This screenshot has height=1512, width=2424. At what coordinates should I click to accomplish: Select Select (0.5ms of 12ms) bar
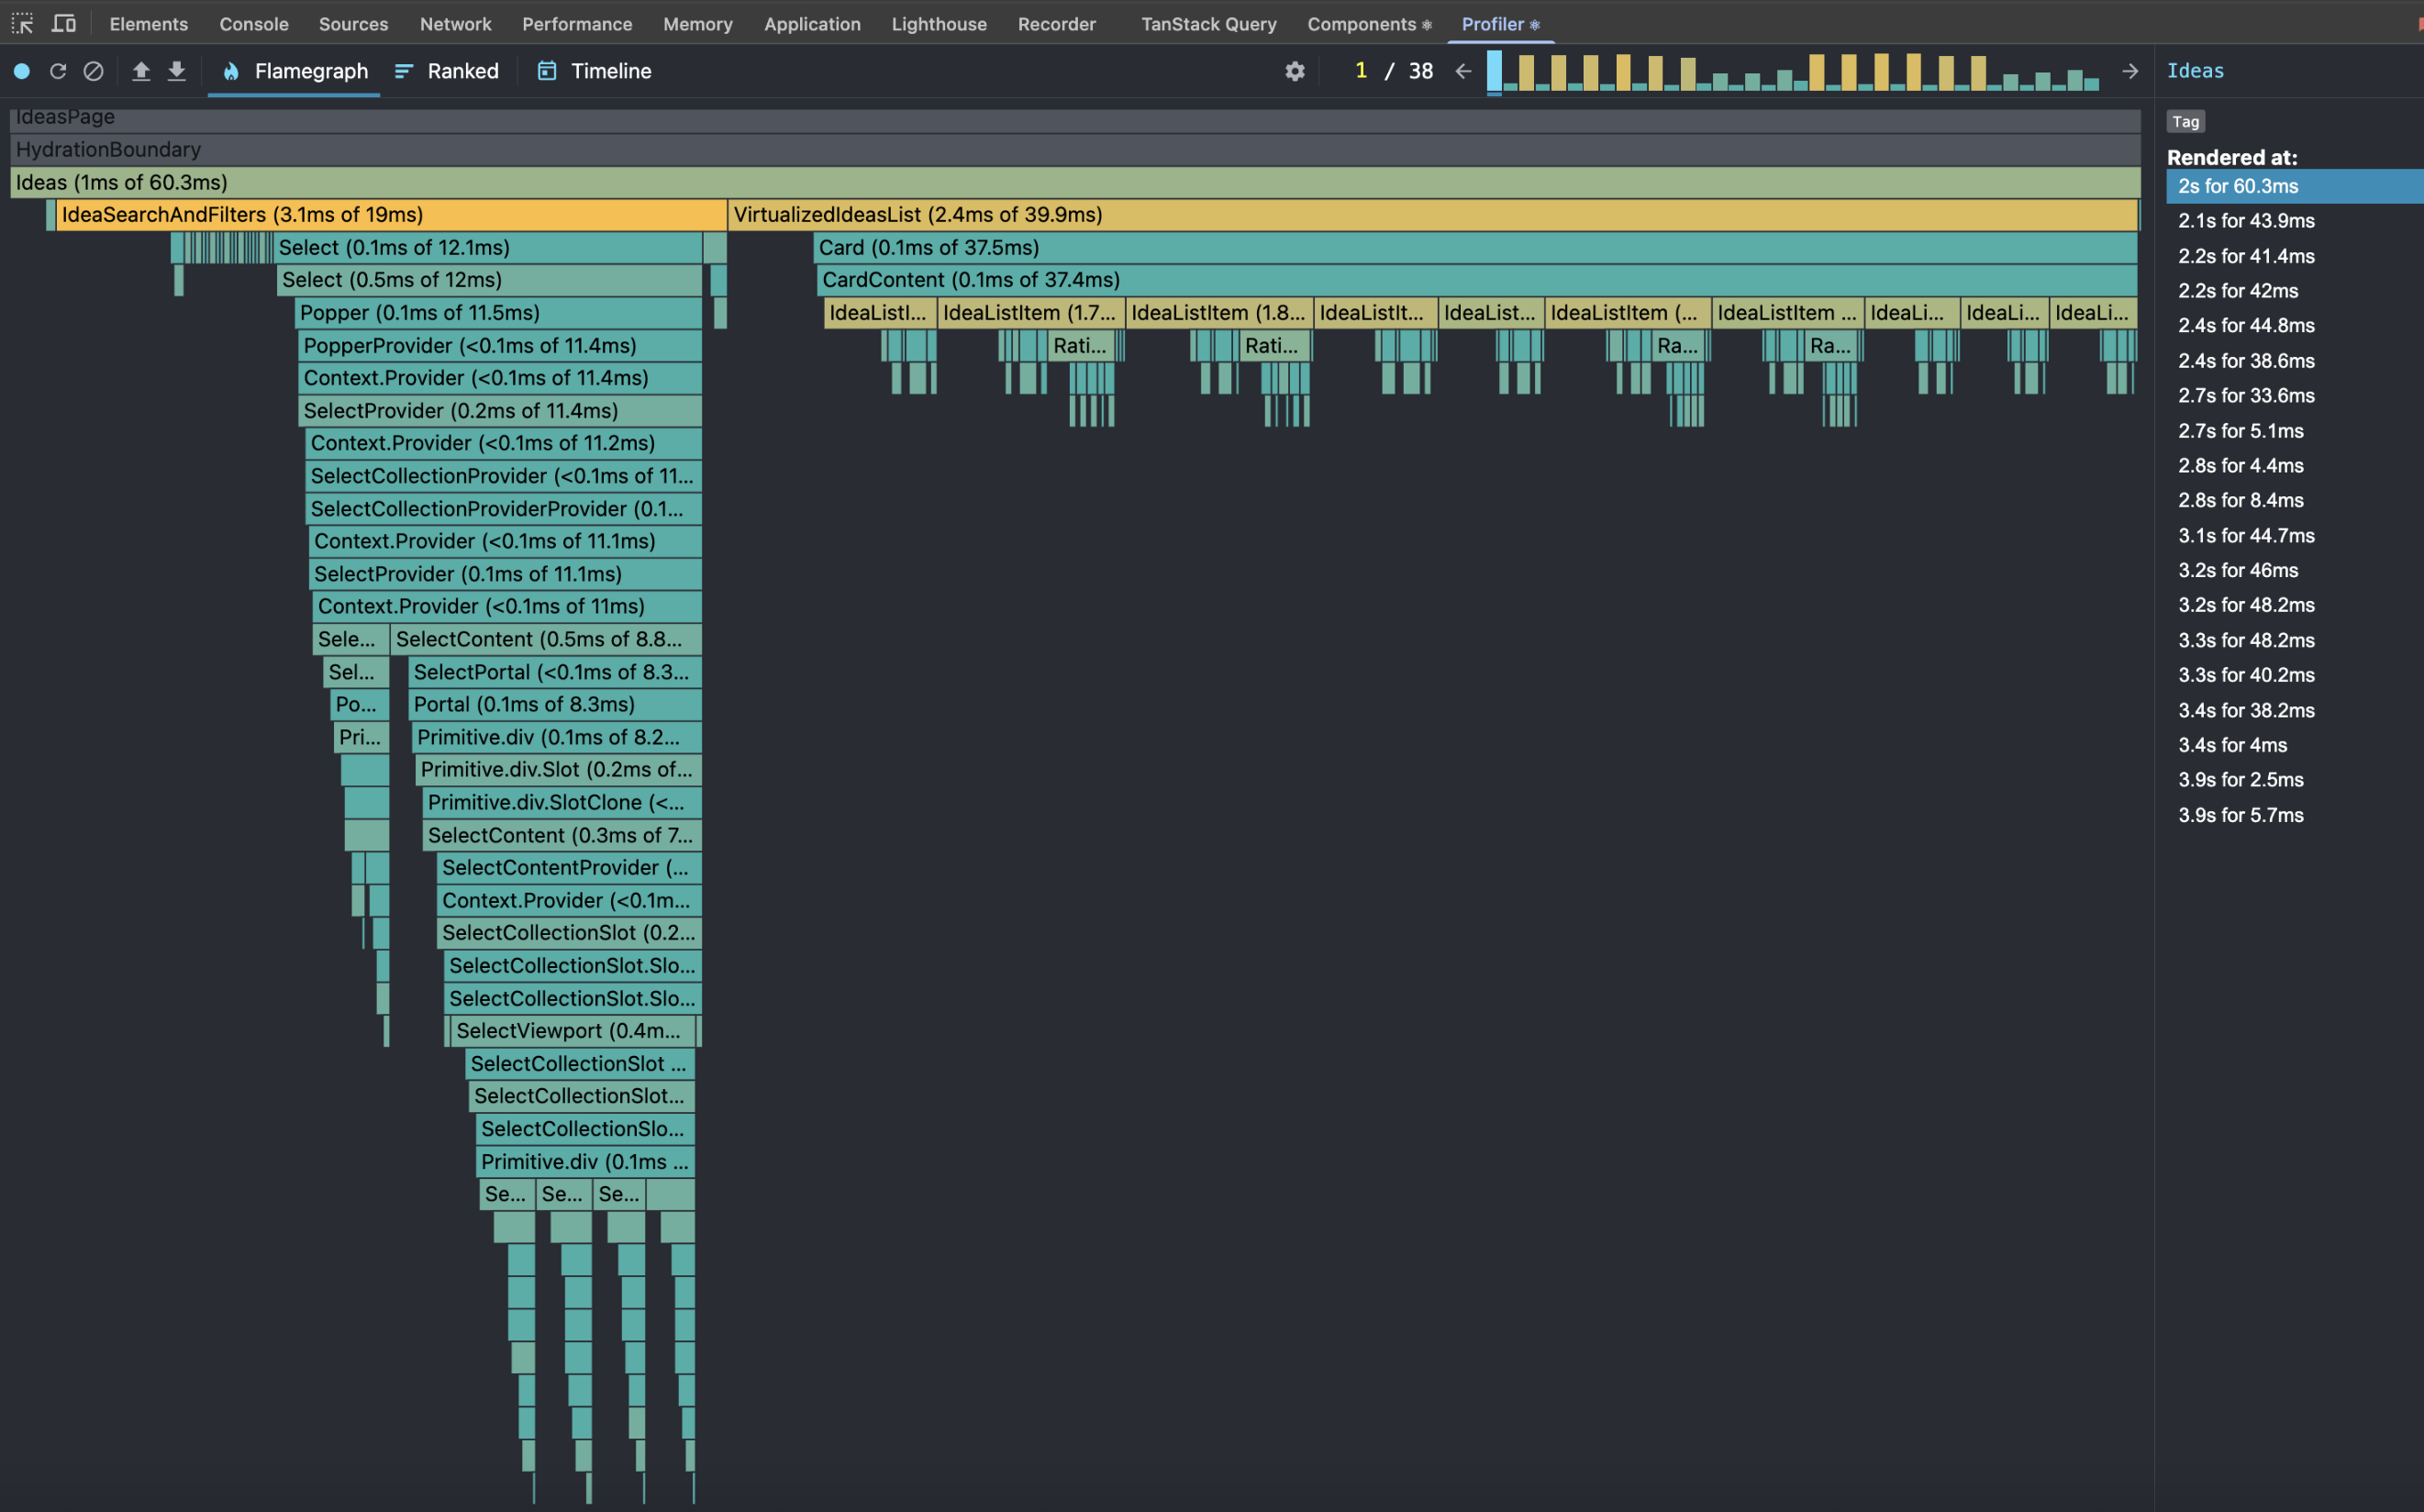pyautogui.click(x=489, y=280)
